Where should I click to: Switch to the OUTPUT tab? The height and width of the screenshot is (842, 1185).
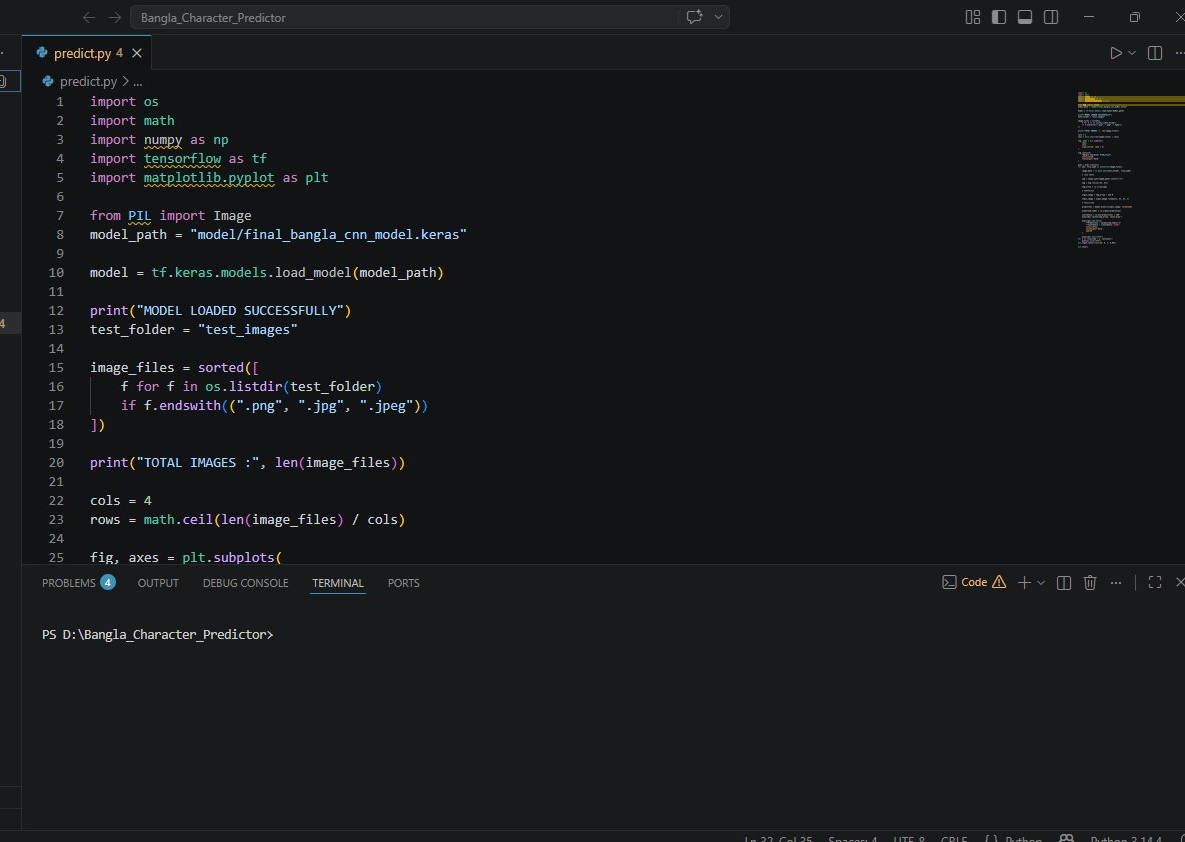pos(158,583)
